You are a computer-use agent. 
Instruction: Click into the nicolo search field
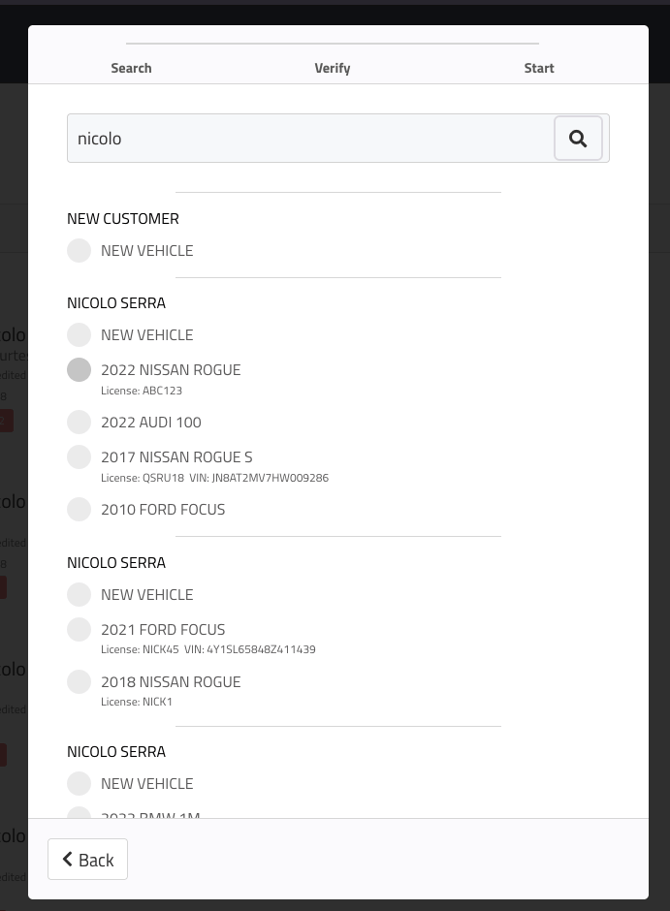[310, 139]
